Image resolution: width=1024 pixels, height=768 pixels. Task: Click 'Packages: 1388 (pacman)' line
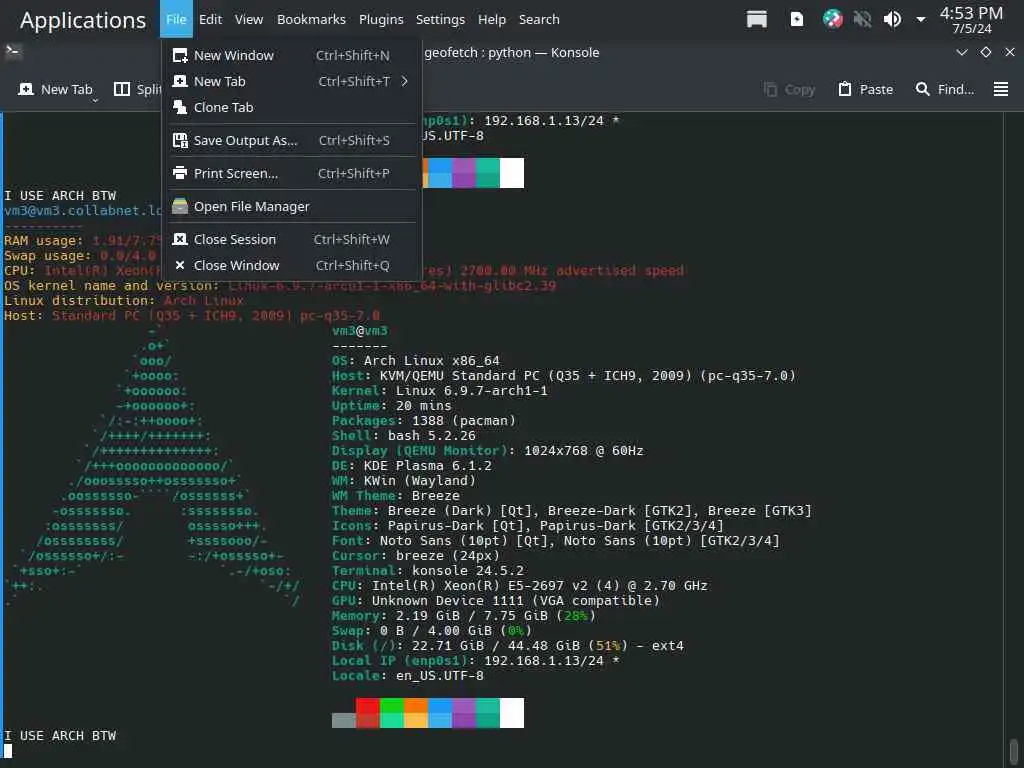424,421
